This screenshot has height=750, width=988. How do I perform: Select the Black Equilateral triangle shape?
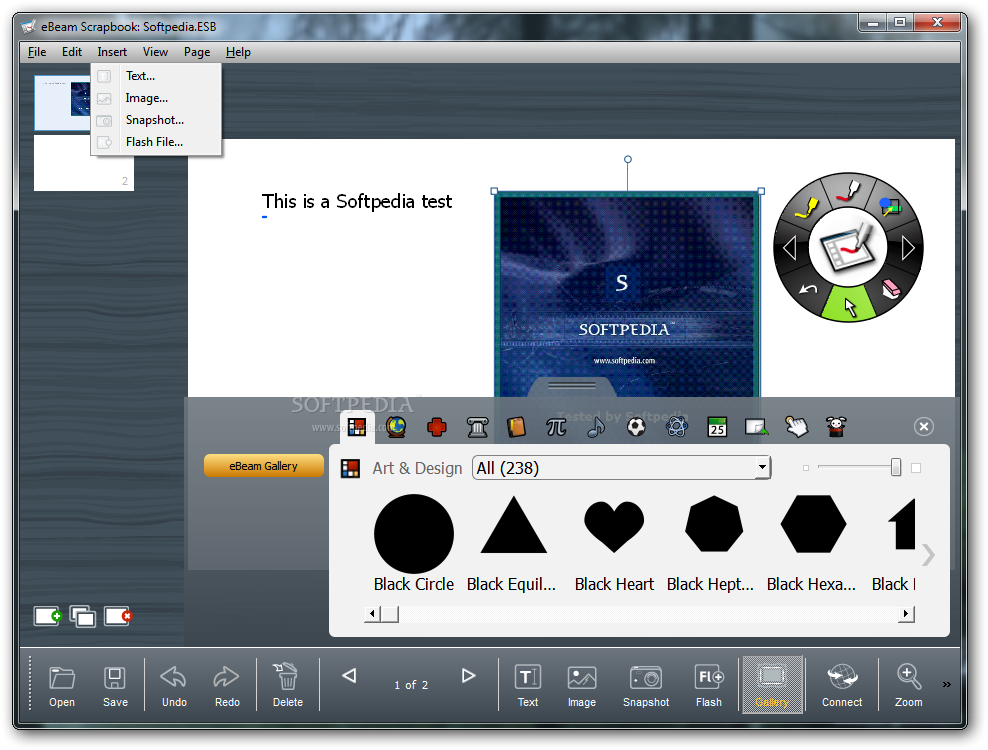click(514, 526)
